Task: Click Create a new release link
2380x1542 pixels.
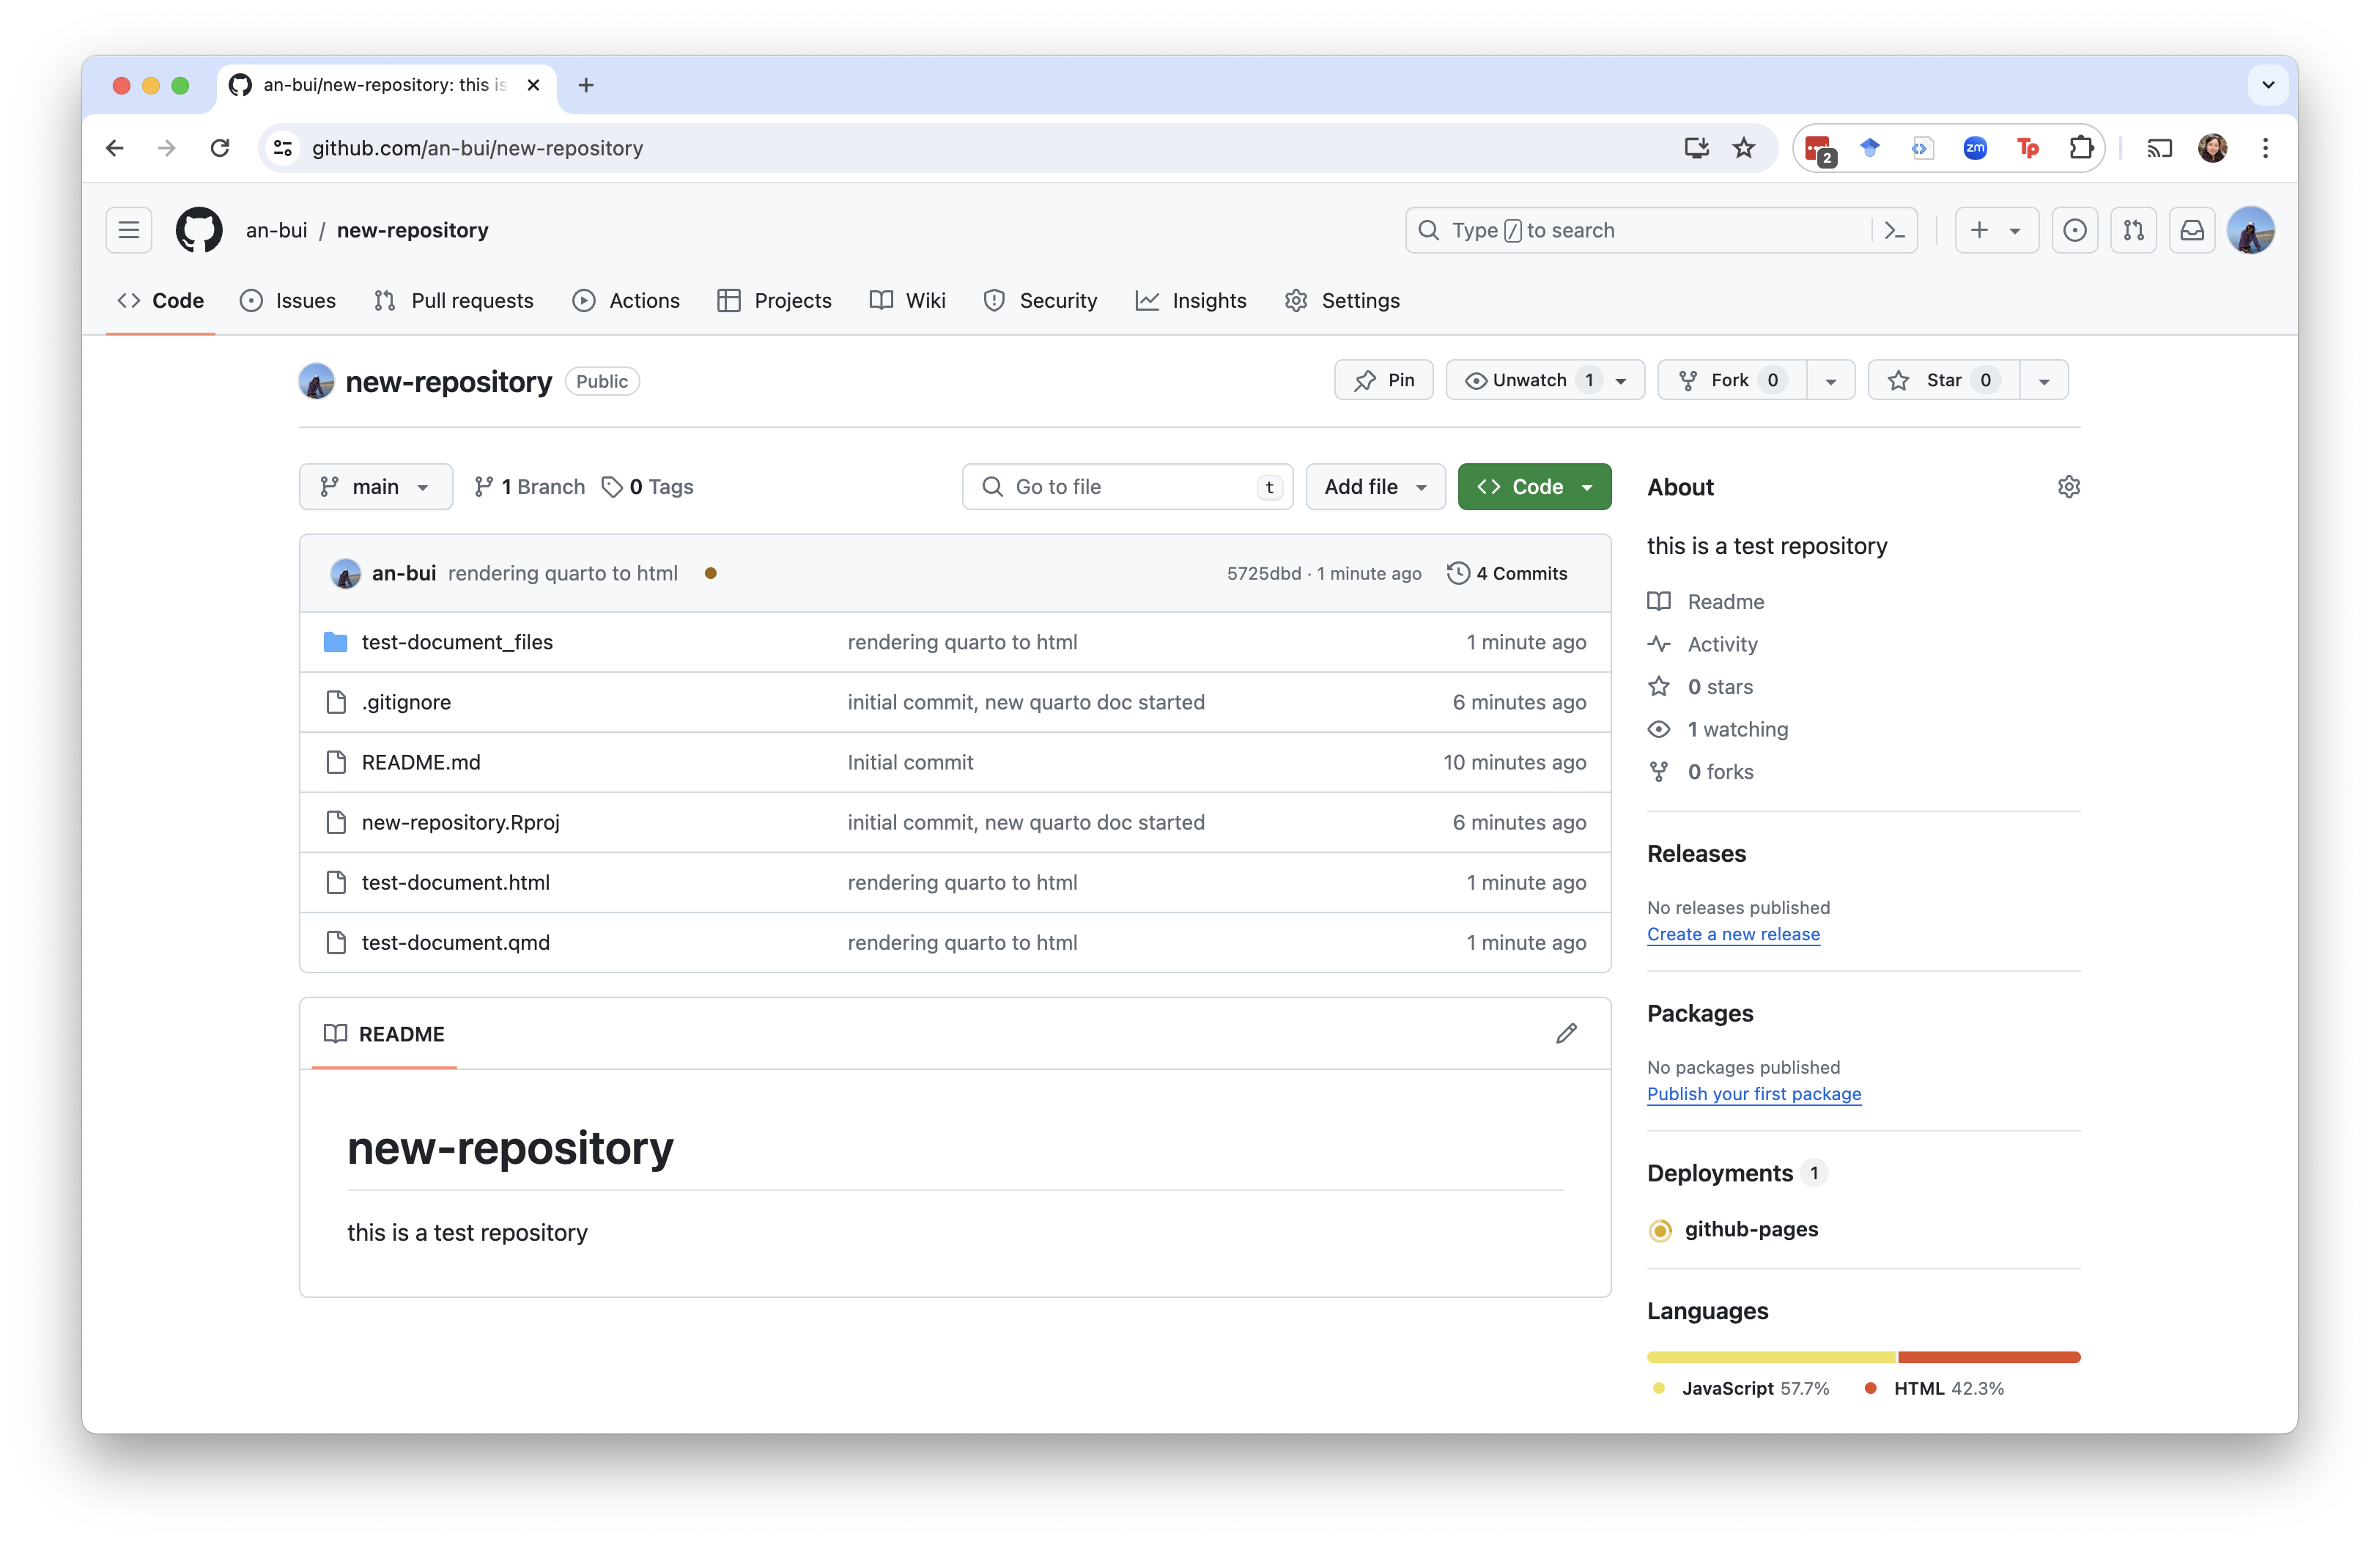Action: coord(1733,934)
